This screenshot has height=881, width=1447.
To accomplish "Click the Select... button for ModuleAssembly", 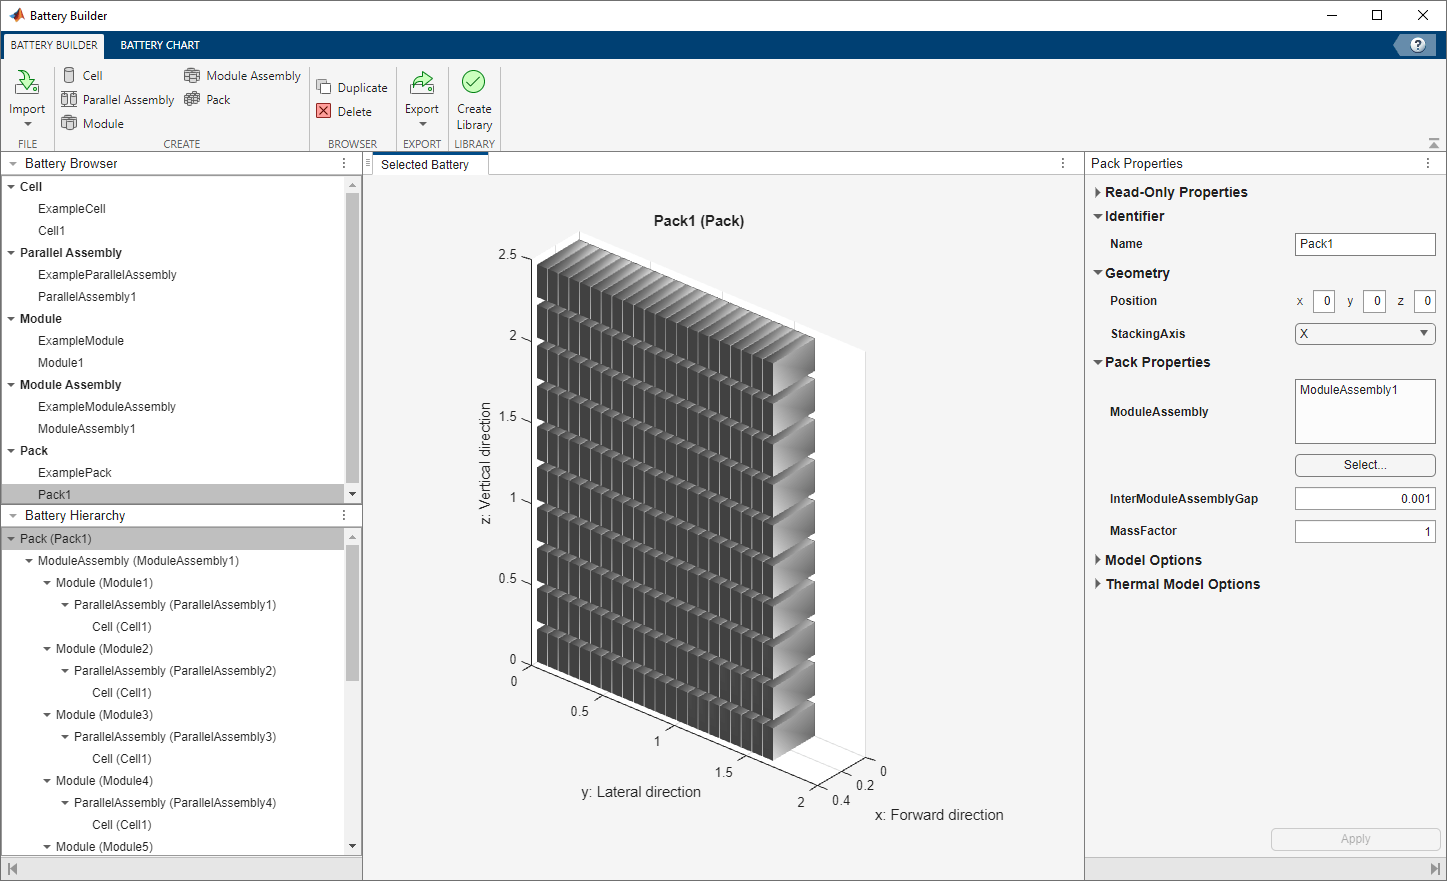I will [1364, 465].
